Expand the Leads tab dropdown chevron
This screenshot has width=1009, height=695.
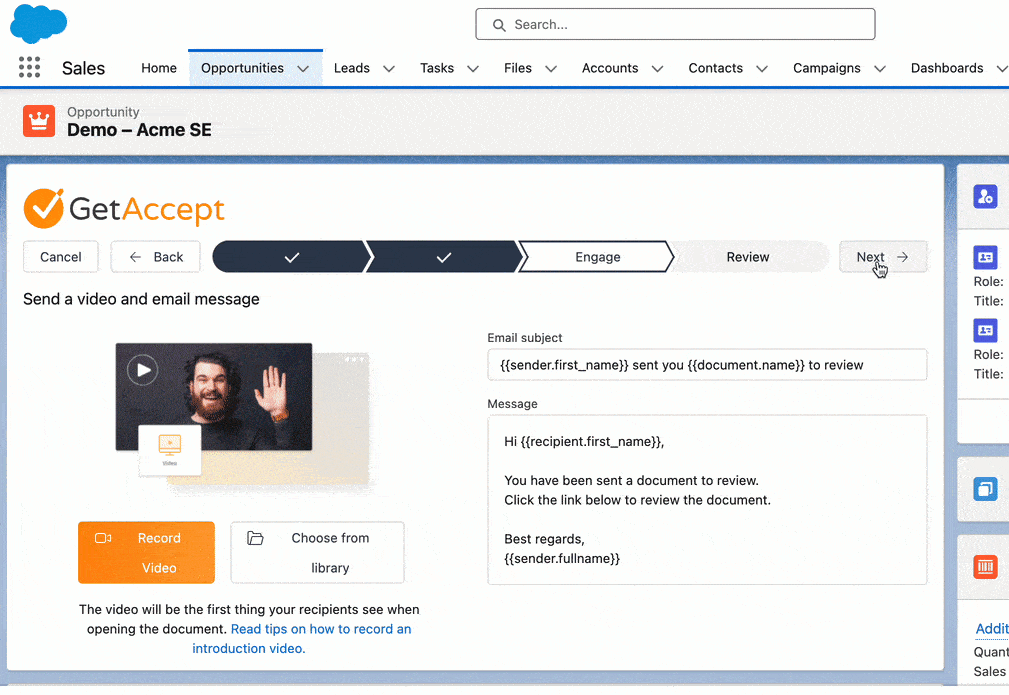click(389, 69)
